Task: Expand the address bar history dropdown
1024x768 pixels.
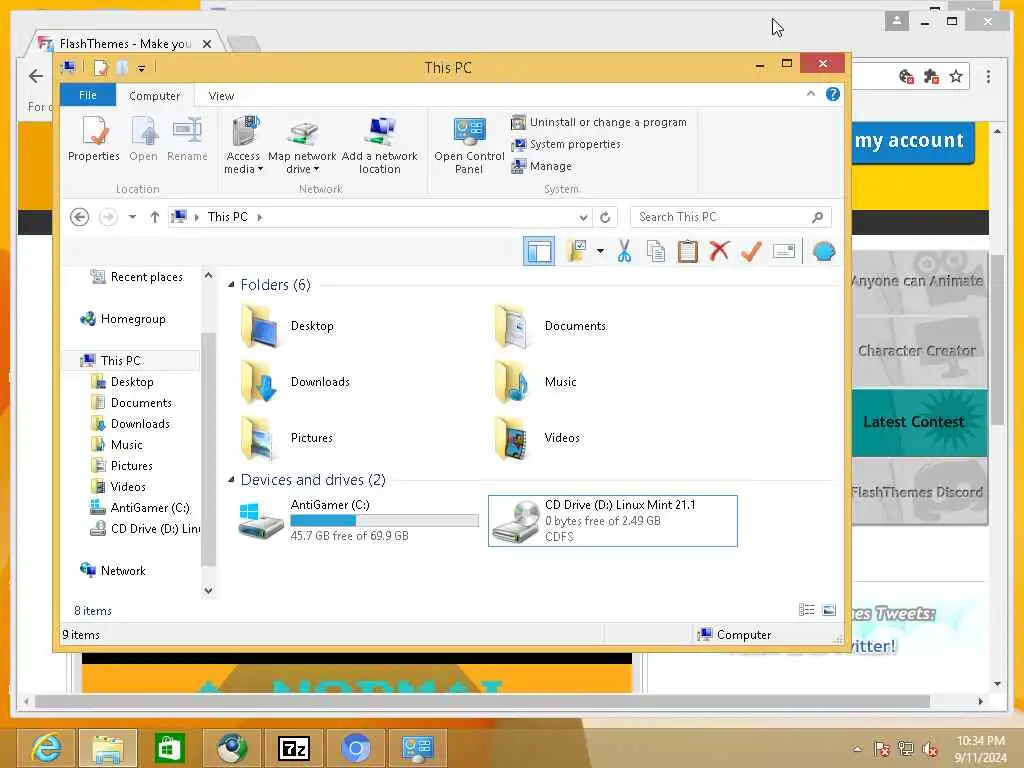Action: (583, 217)
